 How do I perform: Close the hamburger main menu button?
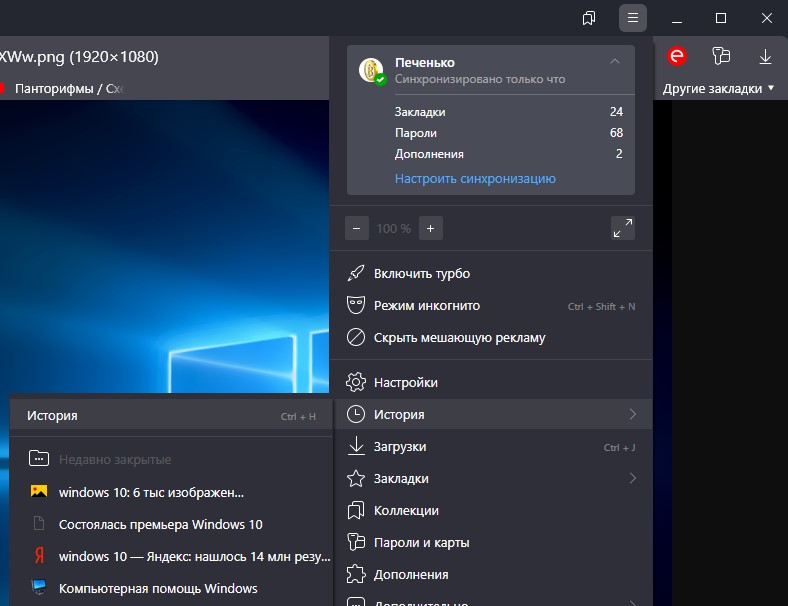[633, 18]
